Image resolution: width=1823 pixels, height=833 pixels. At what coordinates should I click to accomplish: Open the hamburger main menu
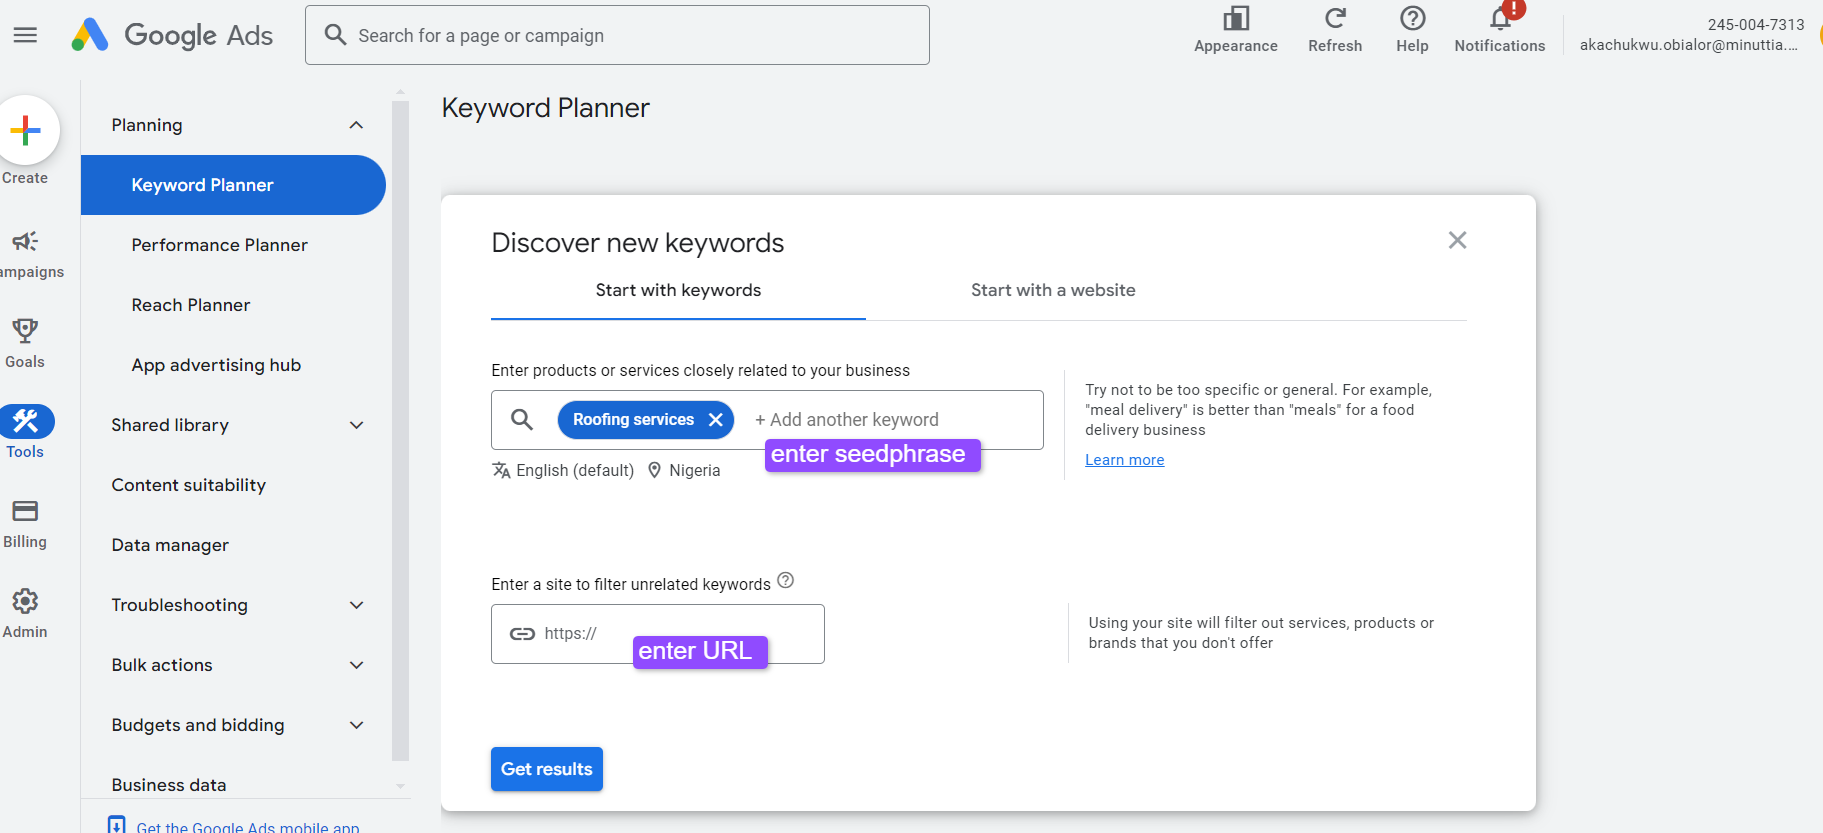click(x=25, y=35)
